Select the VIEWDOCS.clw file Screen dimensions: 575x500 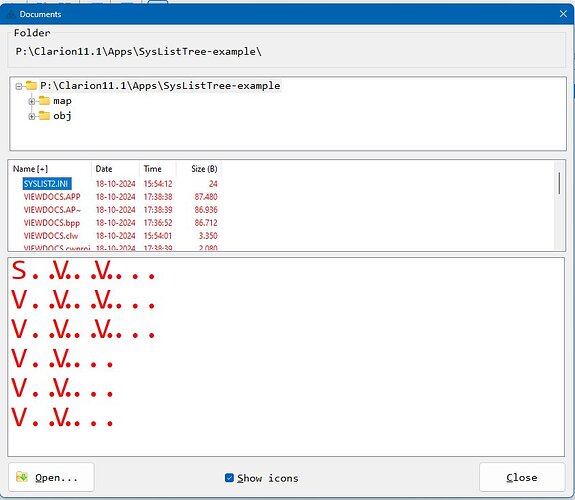point(51,236)
